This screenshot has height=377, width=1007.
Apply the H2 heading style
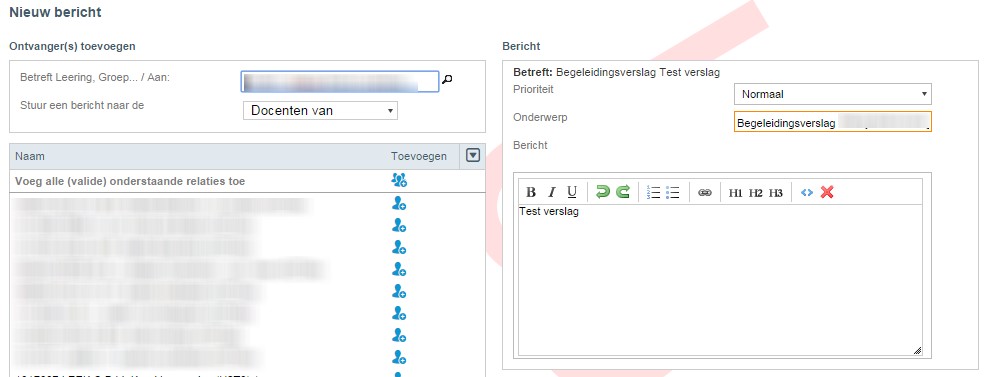click(755, 193)
